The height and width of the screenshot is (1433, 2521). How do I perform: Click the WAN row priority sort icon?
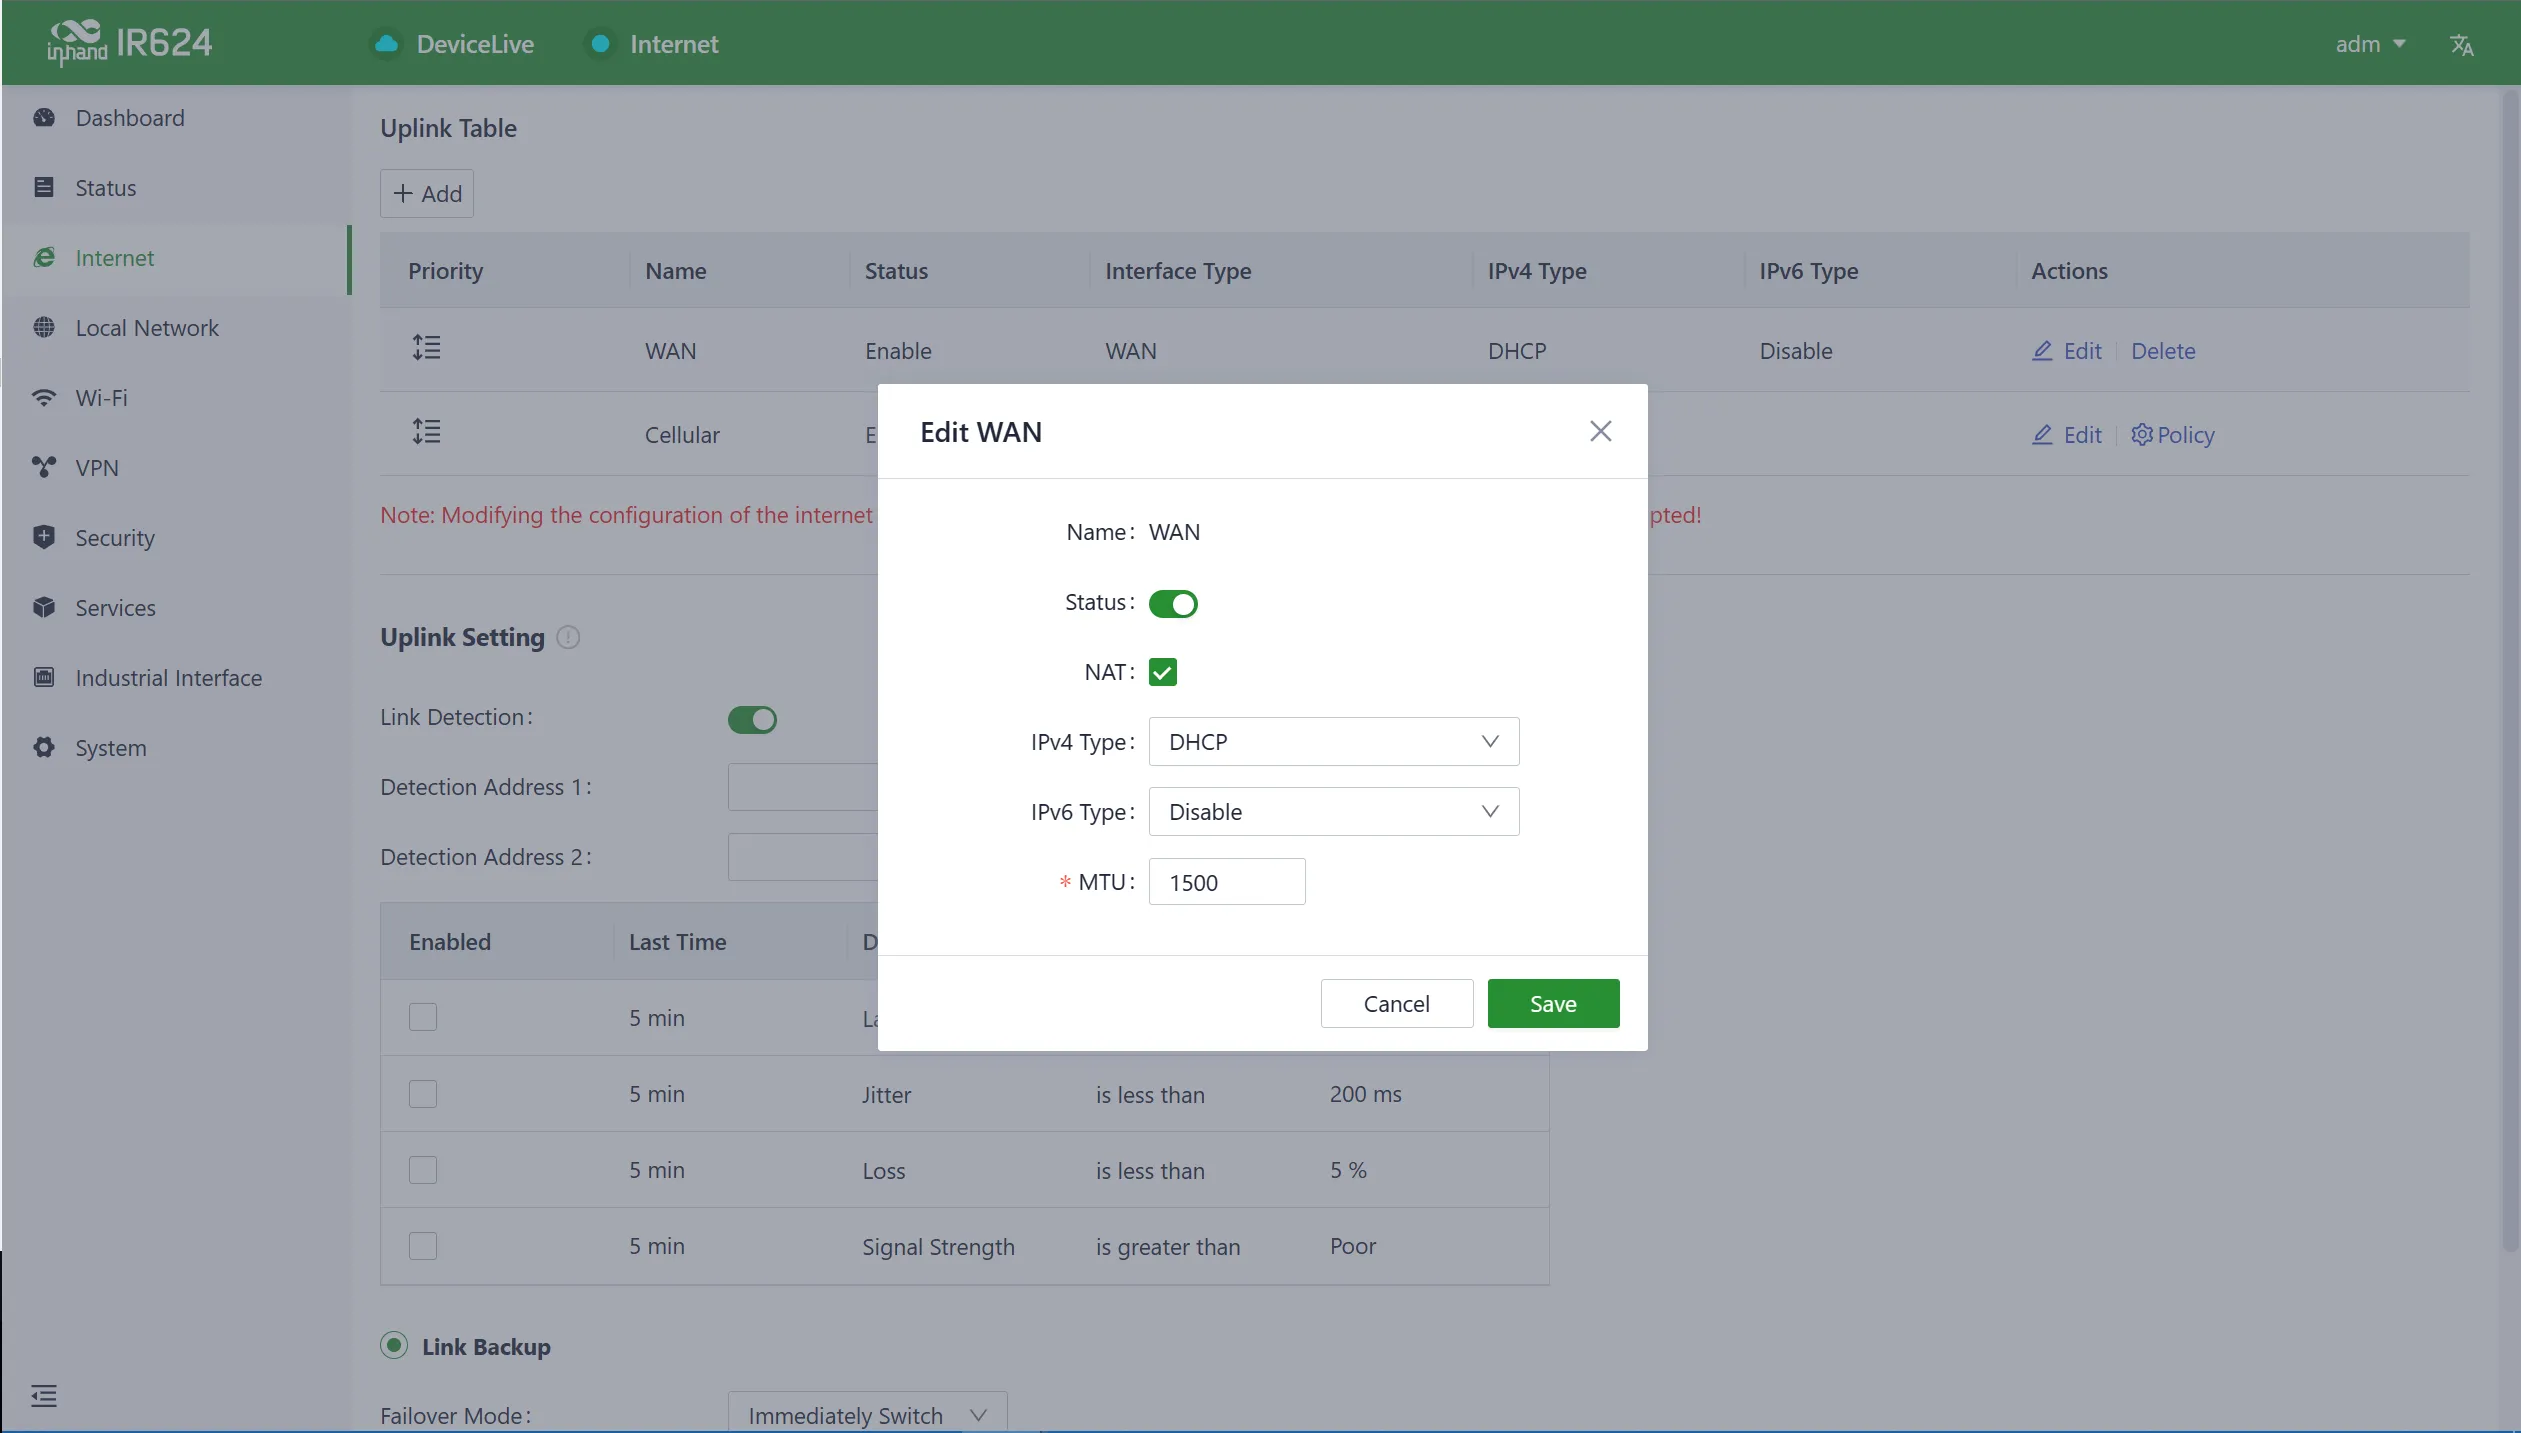[x=427, y=348]
